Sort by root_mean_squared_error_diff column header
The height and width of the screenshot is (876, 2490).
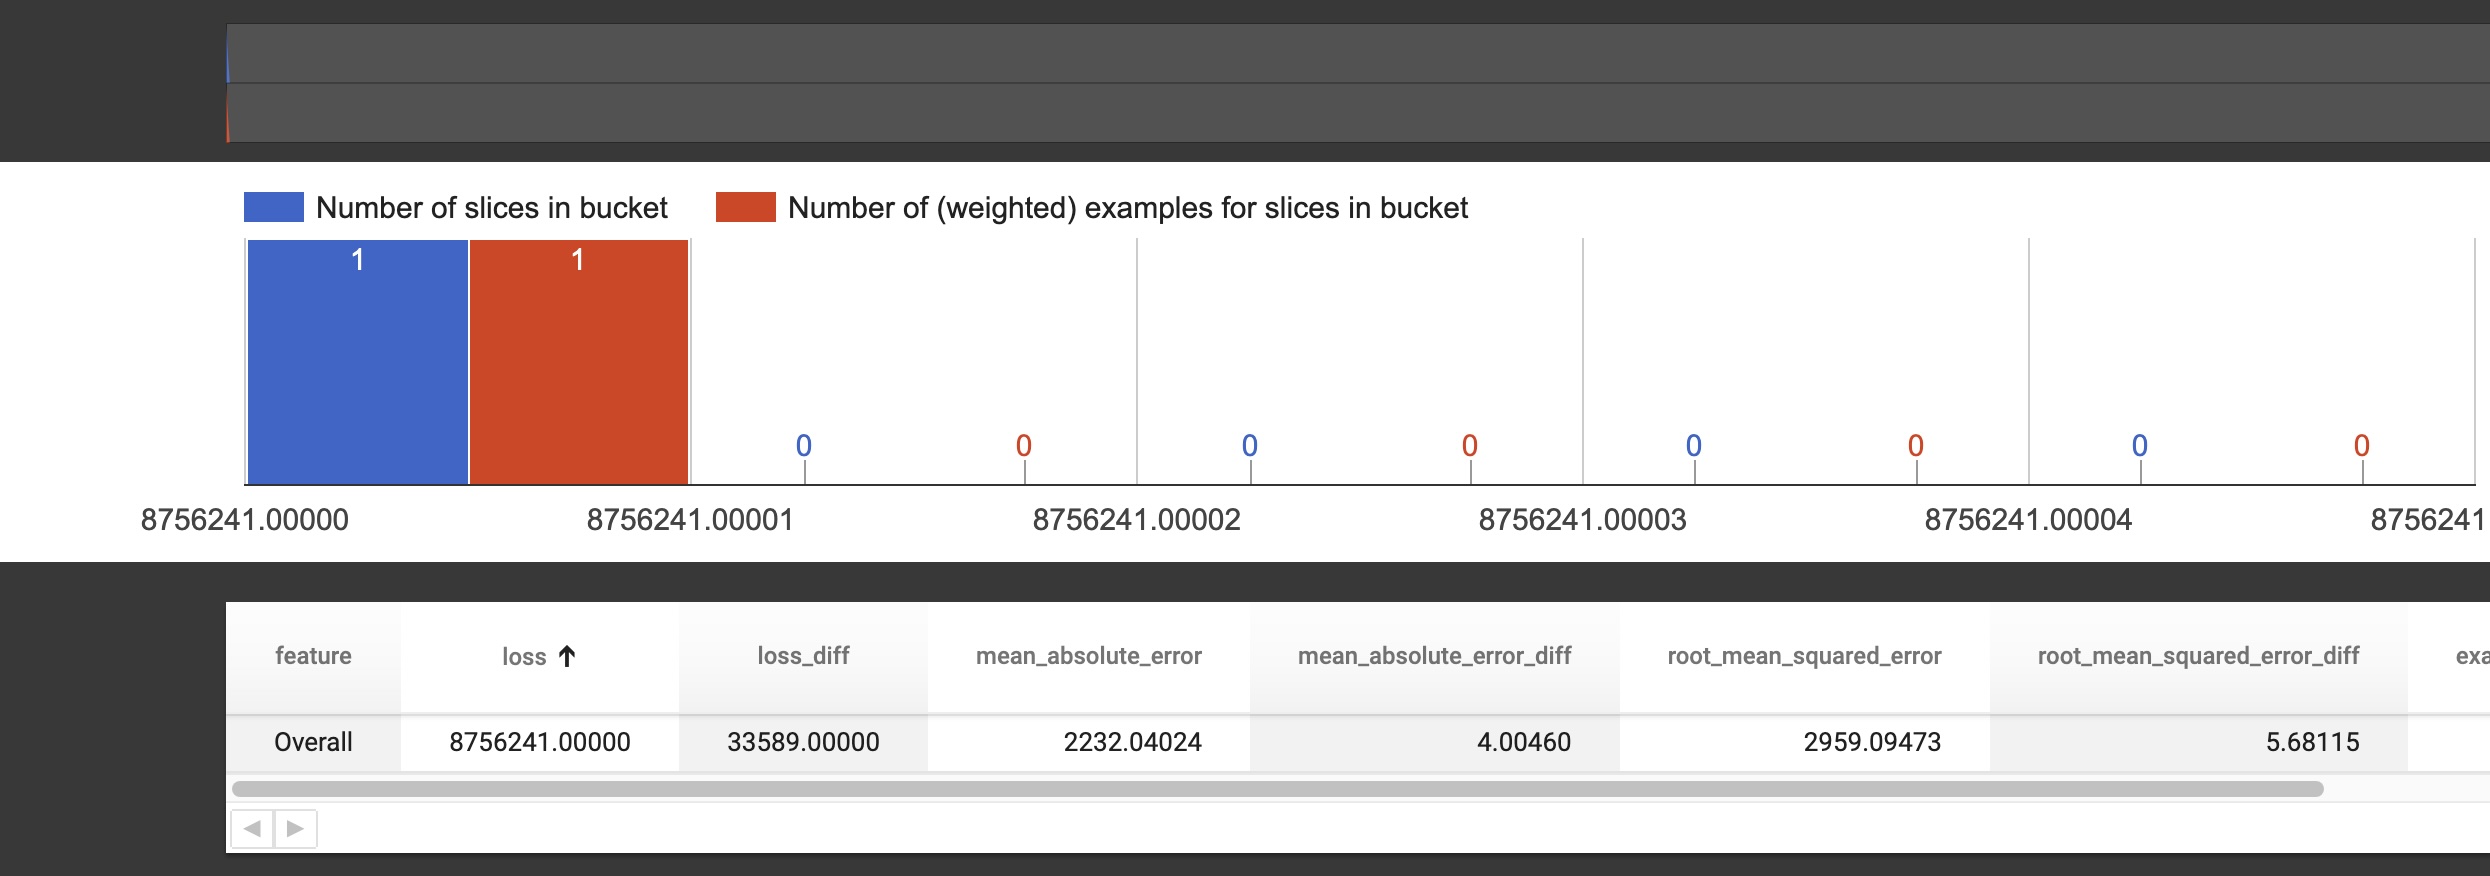[x=2198, y=656]
